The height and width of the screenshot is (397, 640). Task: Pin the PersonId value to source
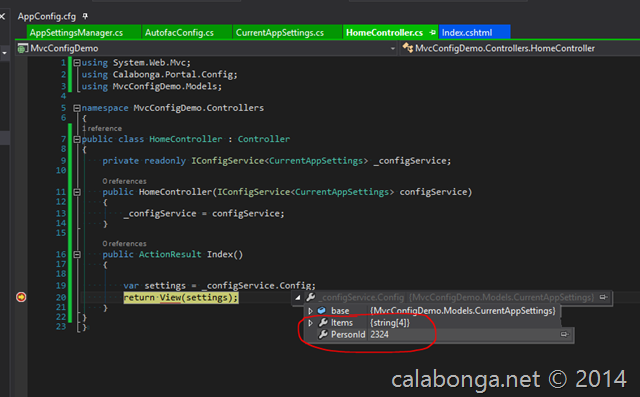[564, 334]
